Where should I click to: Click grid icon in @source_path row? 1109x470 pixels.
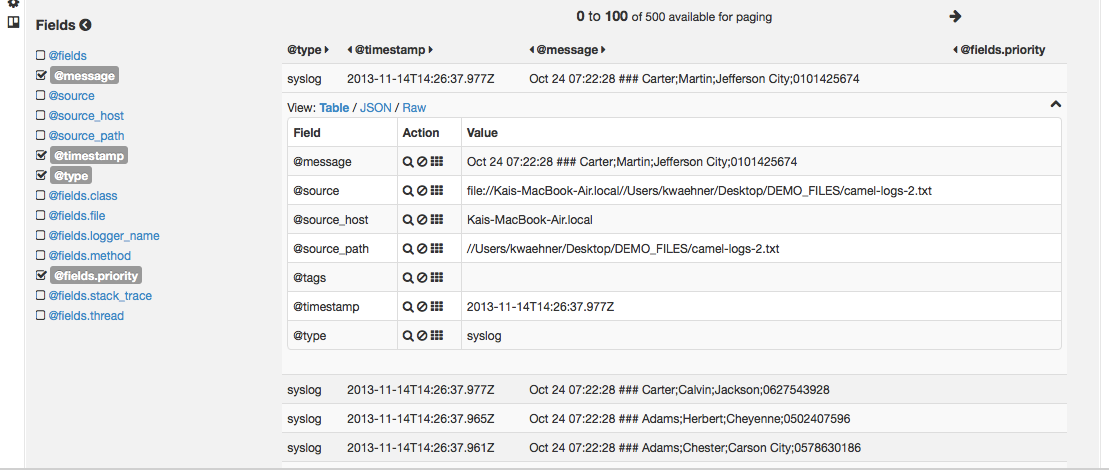[437, 249]
